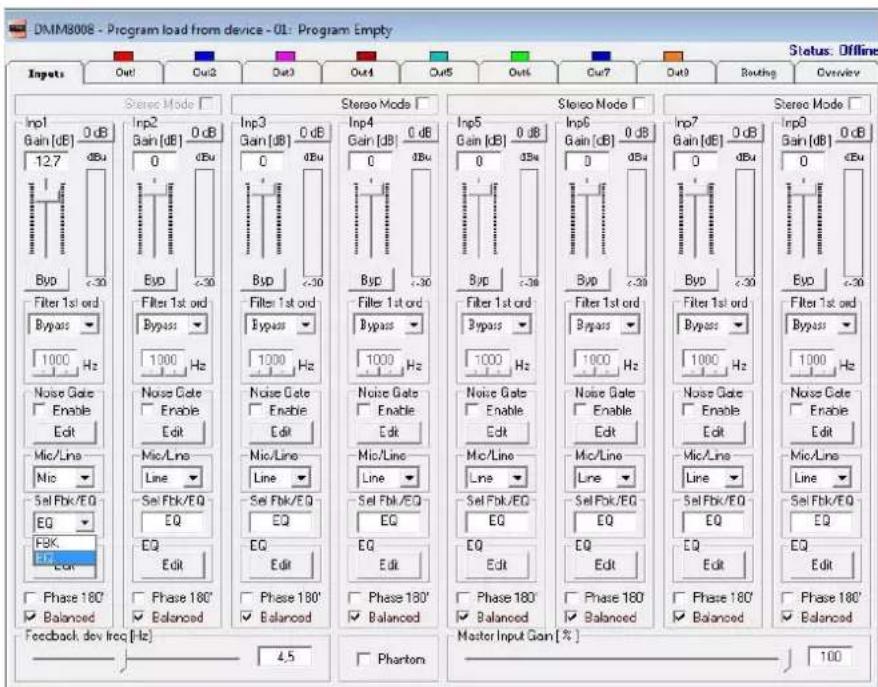Screen dimensions: 878x687
Task: Enable Stereo Mode for Inp3 and Inp4
Action: coord(423,104)
